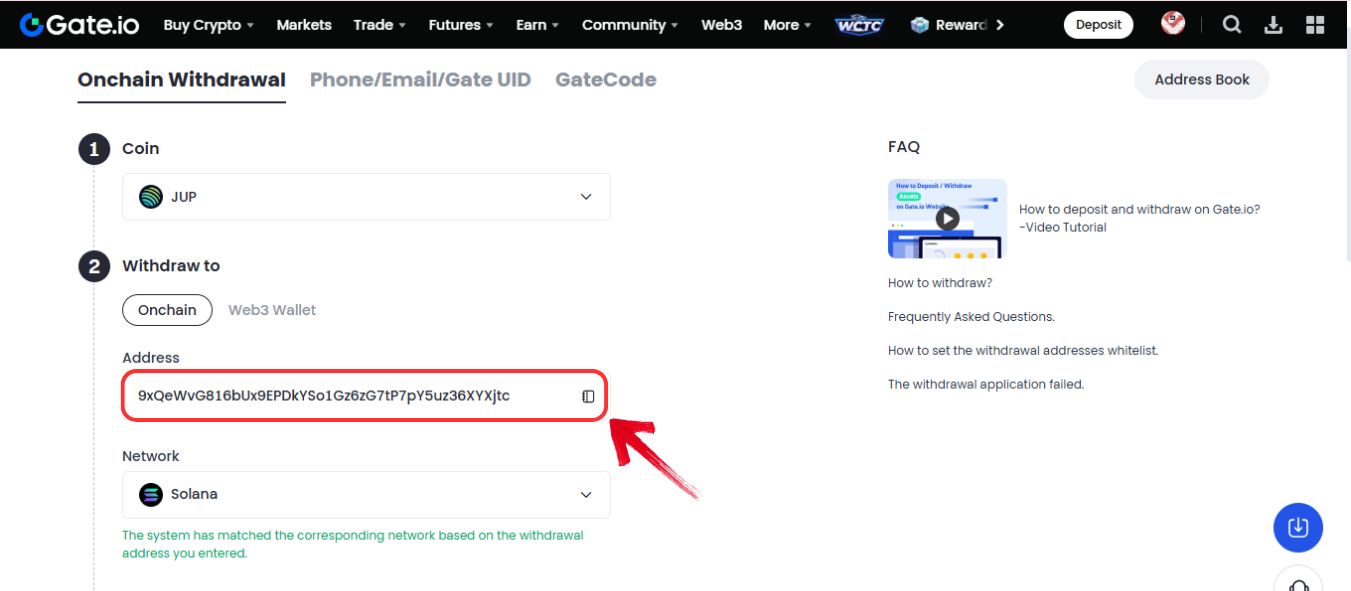Open the headset support chat icon

click(1298, 581)
